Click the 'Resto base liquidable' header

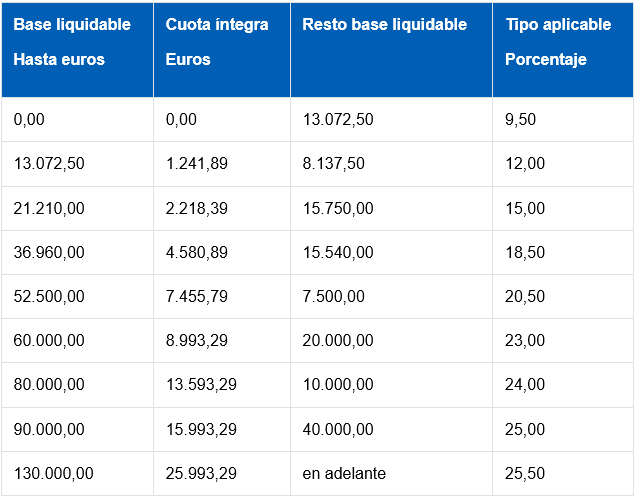384,25
